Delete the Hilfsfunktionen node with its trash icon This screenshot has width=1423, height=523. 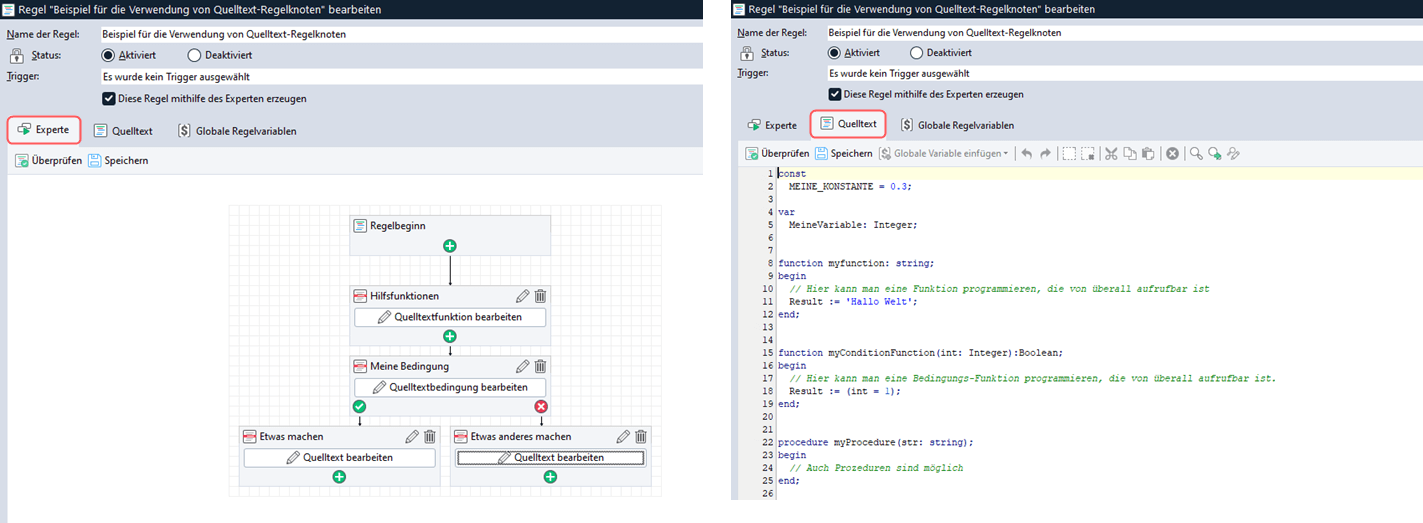540,296
